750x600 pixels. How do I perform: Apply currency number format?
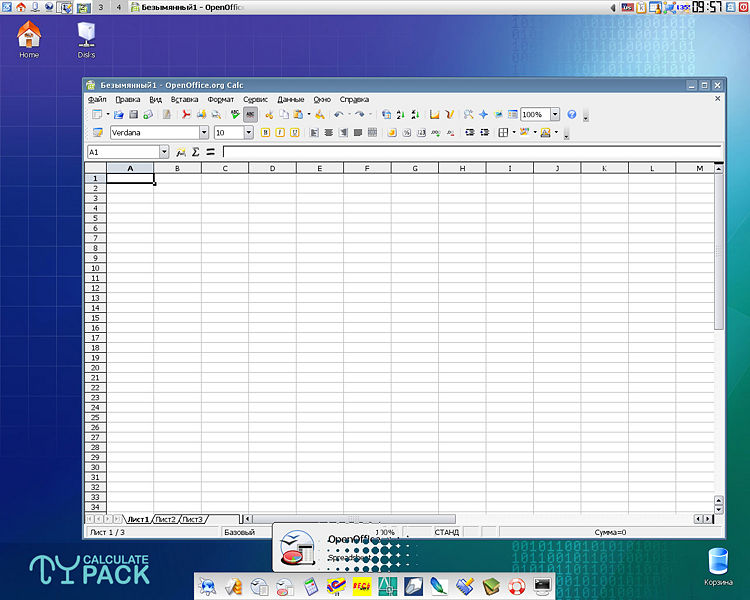[392, 133]
